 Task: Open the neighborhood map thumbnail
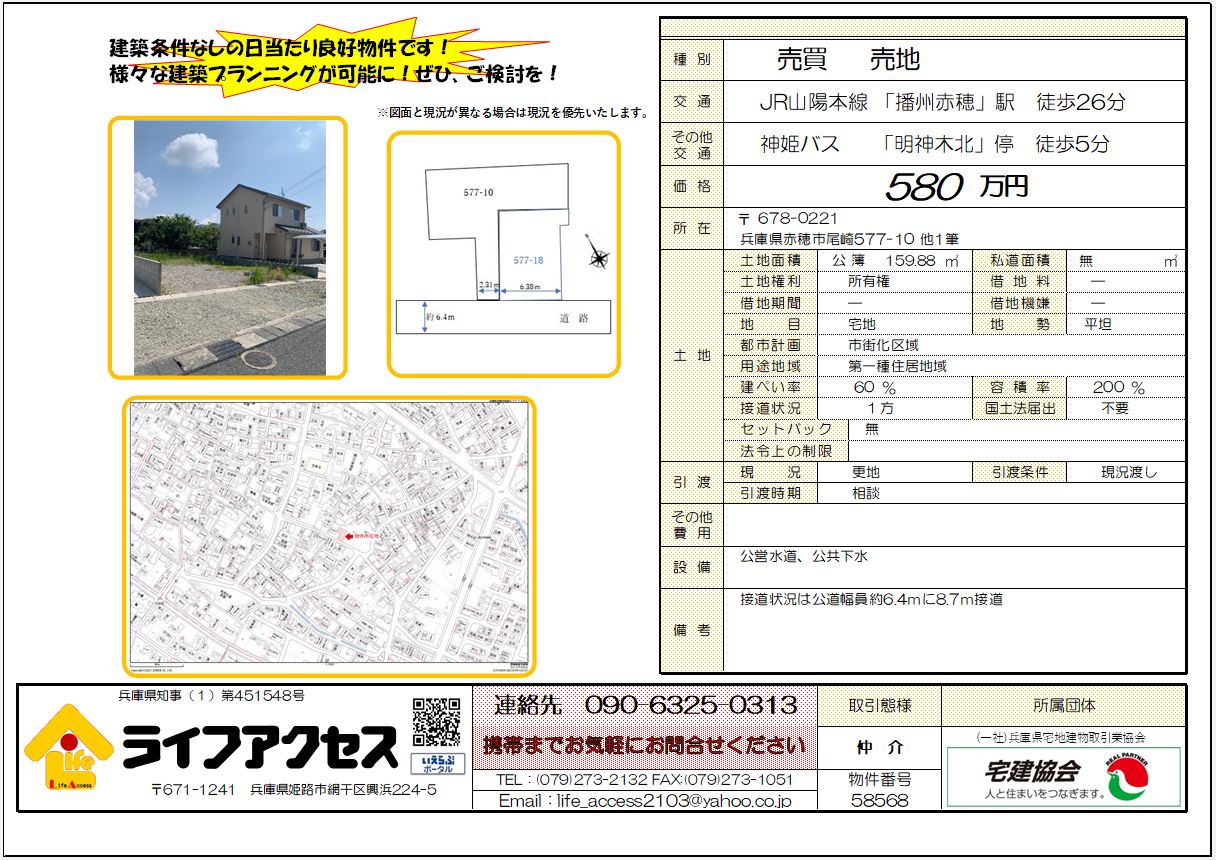tap(329, 536)
